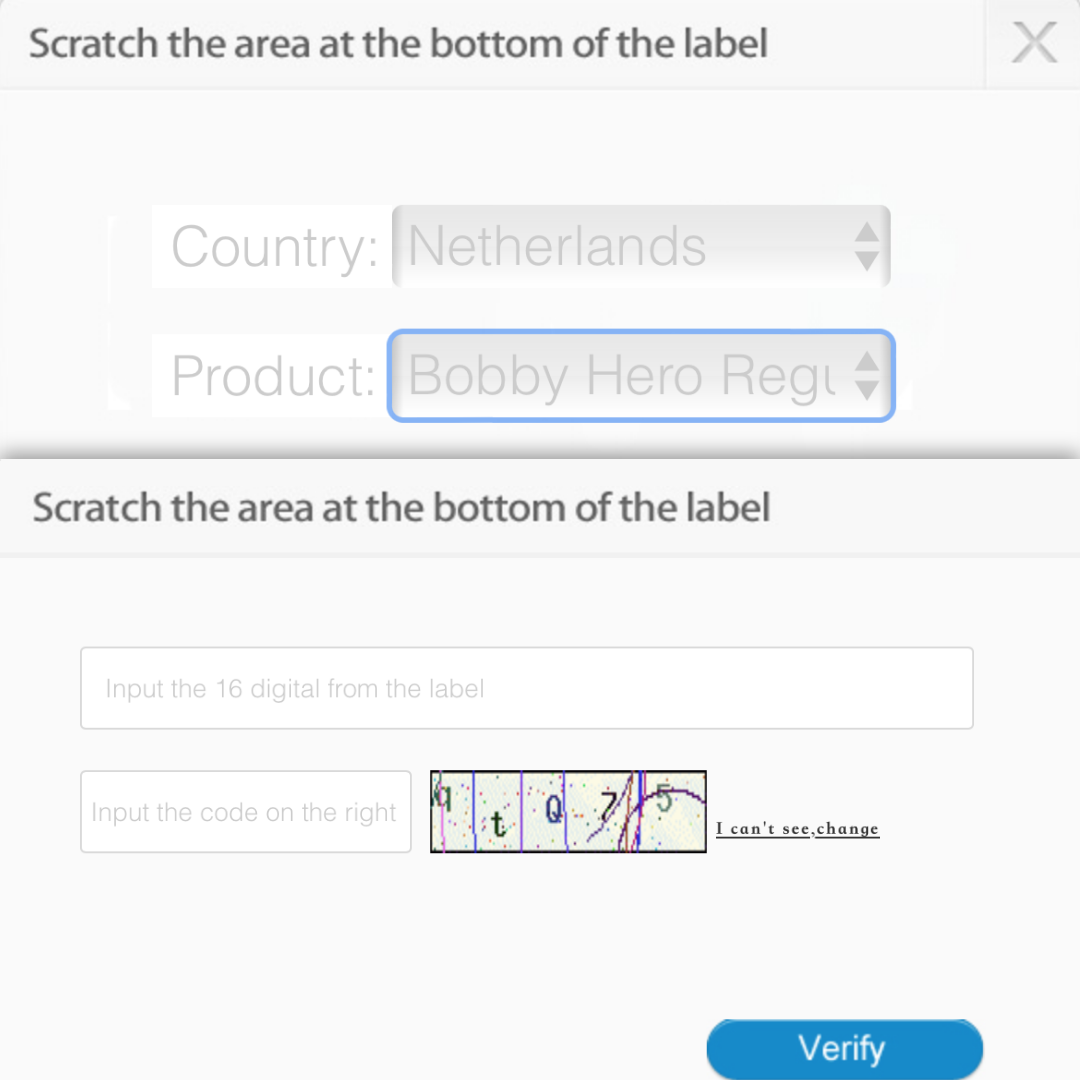Click the up arrow on Country selector
Image resolution: width=1080 pixels, height=1080 pixels.
[x=866, y=233]
